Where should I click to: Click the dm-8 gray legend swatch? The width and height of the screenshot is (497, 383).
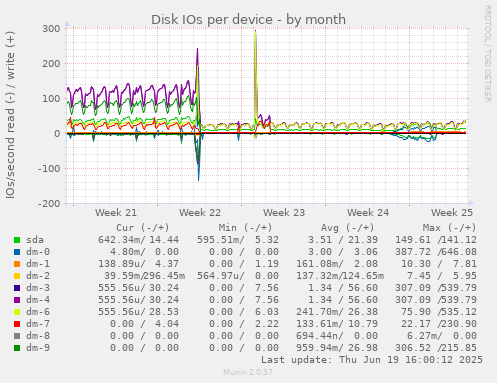click(17, 336)
